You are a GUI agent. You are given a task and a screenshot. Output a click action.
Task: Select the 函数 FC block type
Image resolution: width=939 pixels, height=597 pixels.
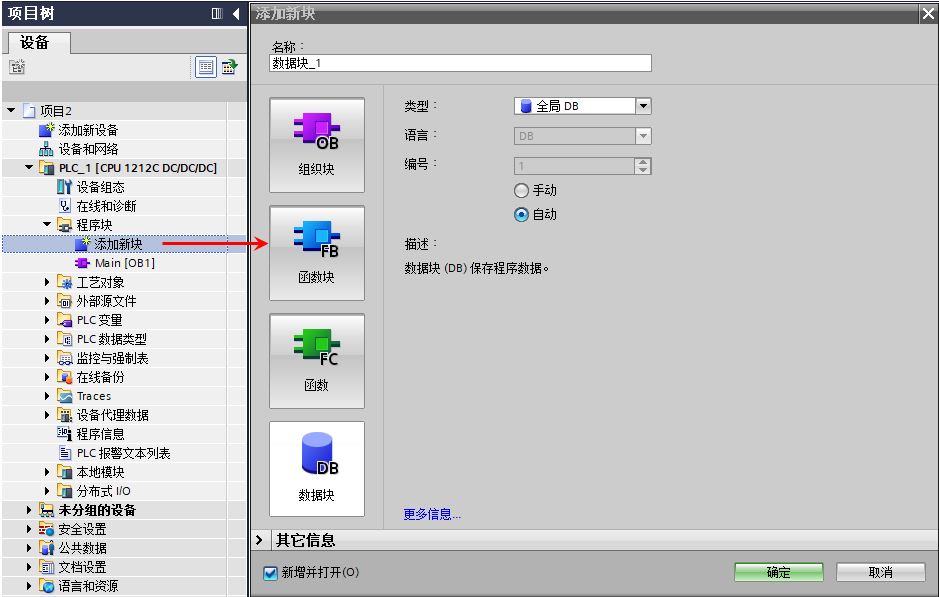(317, 360)
